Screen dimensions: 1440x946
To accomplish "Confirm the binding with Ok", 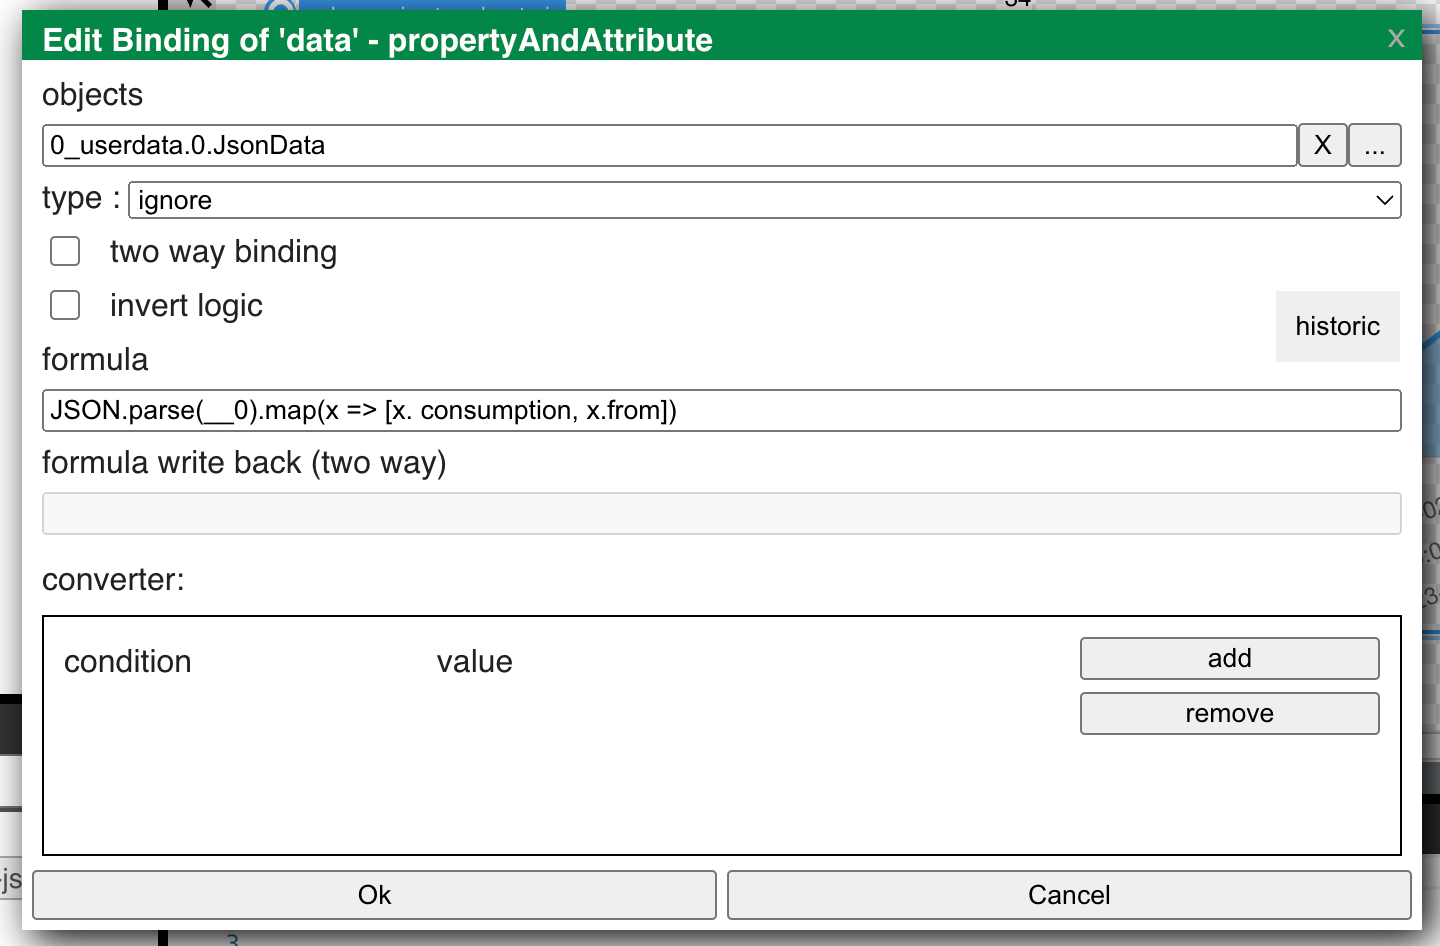I will (x=374, y=895).
